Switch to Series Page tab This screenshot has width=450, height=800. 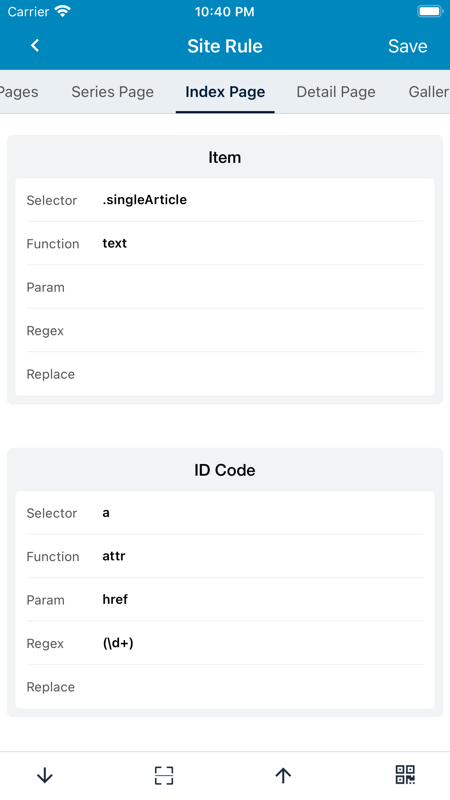click(x=112, y=92)
